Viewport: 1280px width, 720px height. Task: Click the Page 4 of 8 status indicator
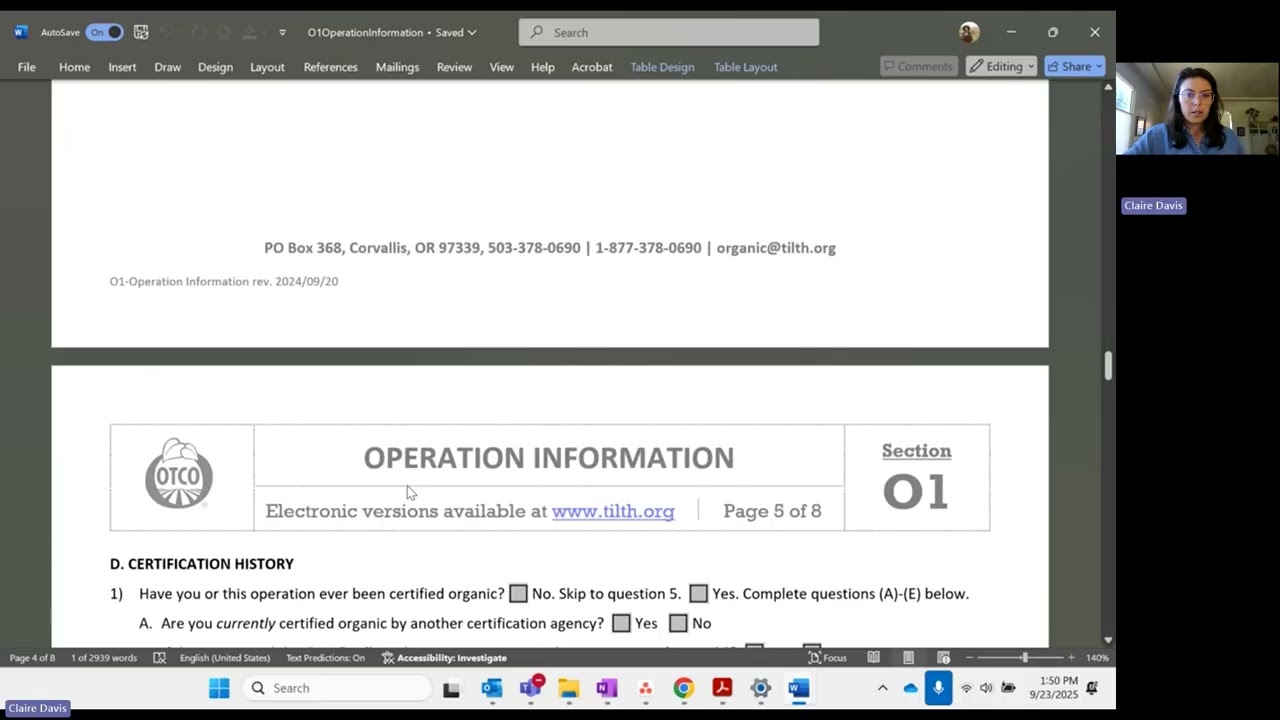[x=32, y=658]
